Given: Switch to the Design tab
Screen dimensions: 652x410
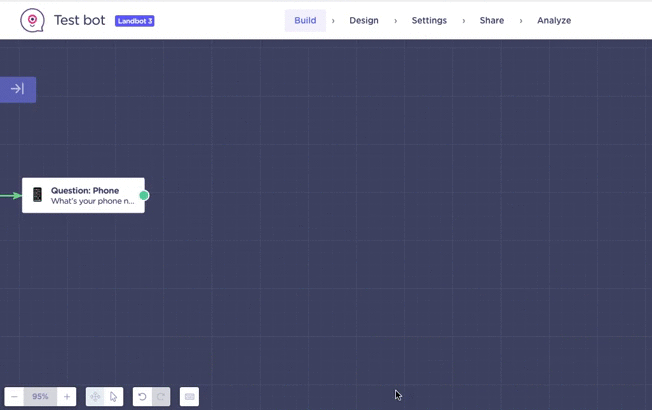Looking at the screenshot, I should 364,20.
